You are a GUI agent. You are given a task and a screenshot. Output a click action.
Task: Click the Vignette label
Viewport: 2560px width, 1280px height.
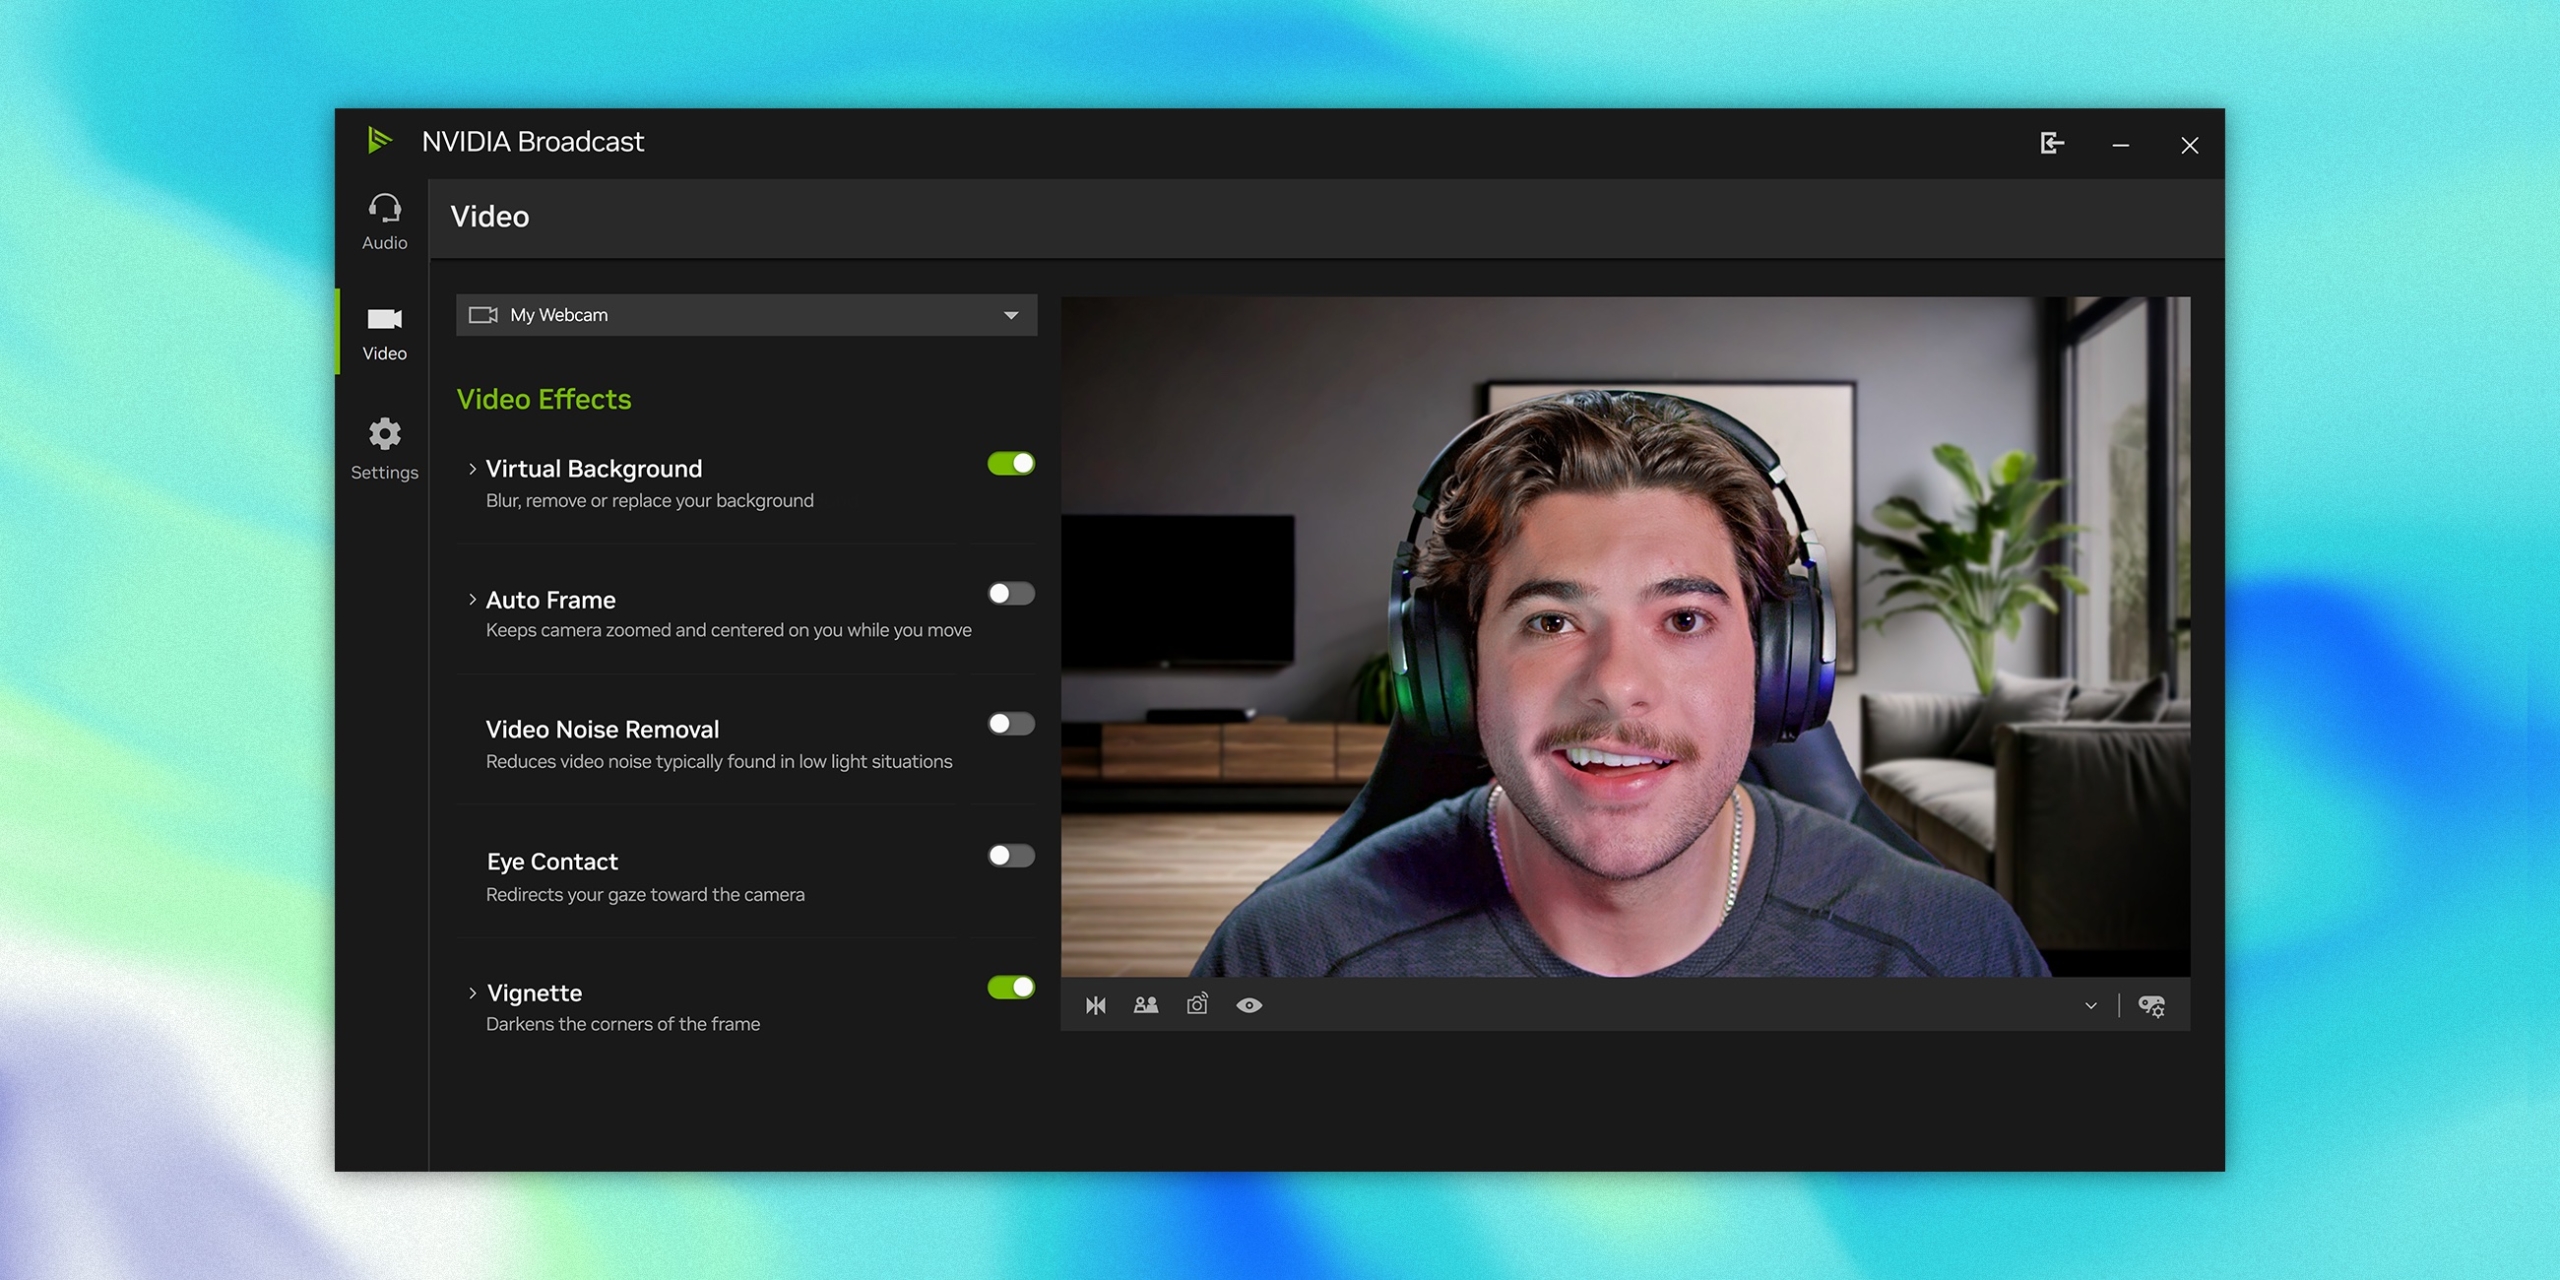(x=534, y=993)
